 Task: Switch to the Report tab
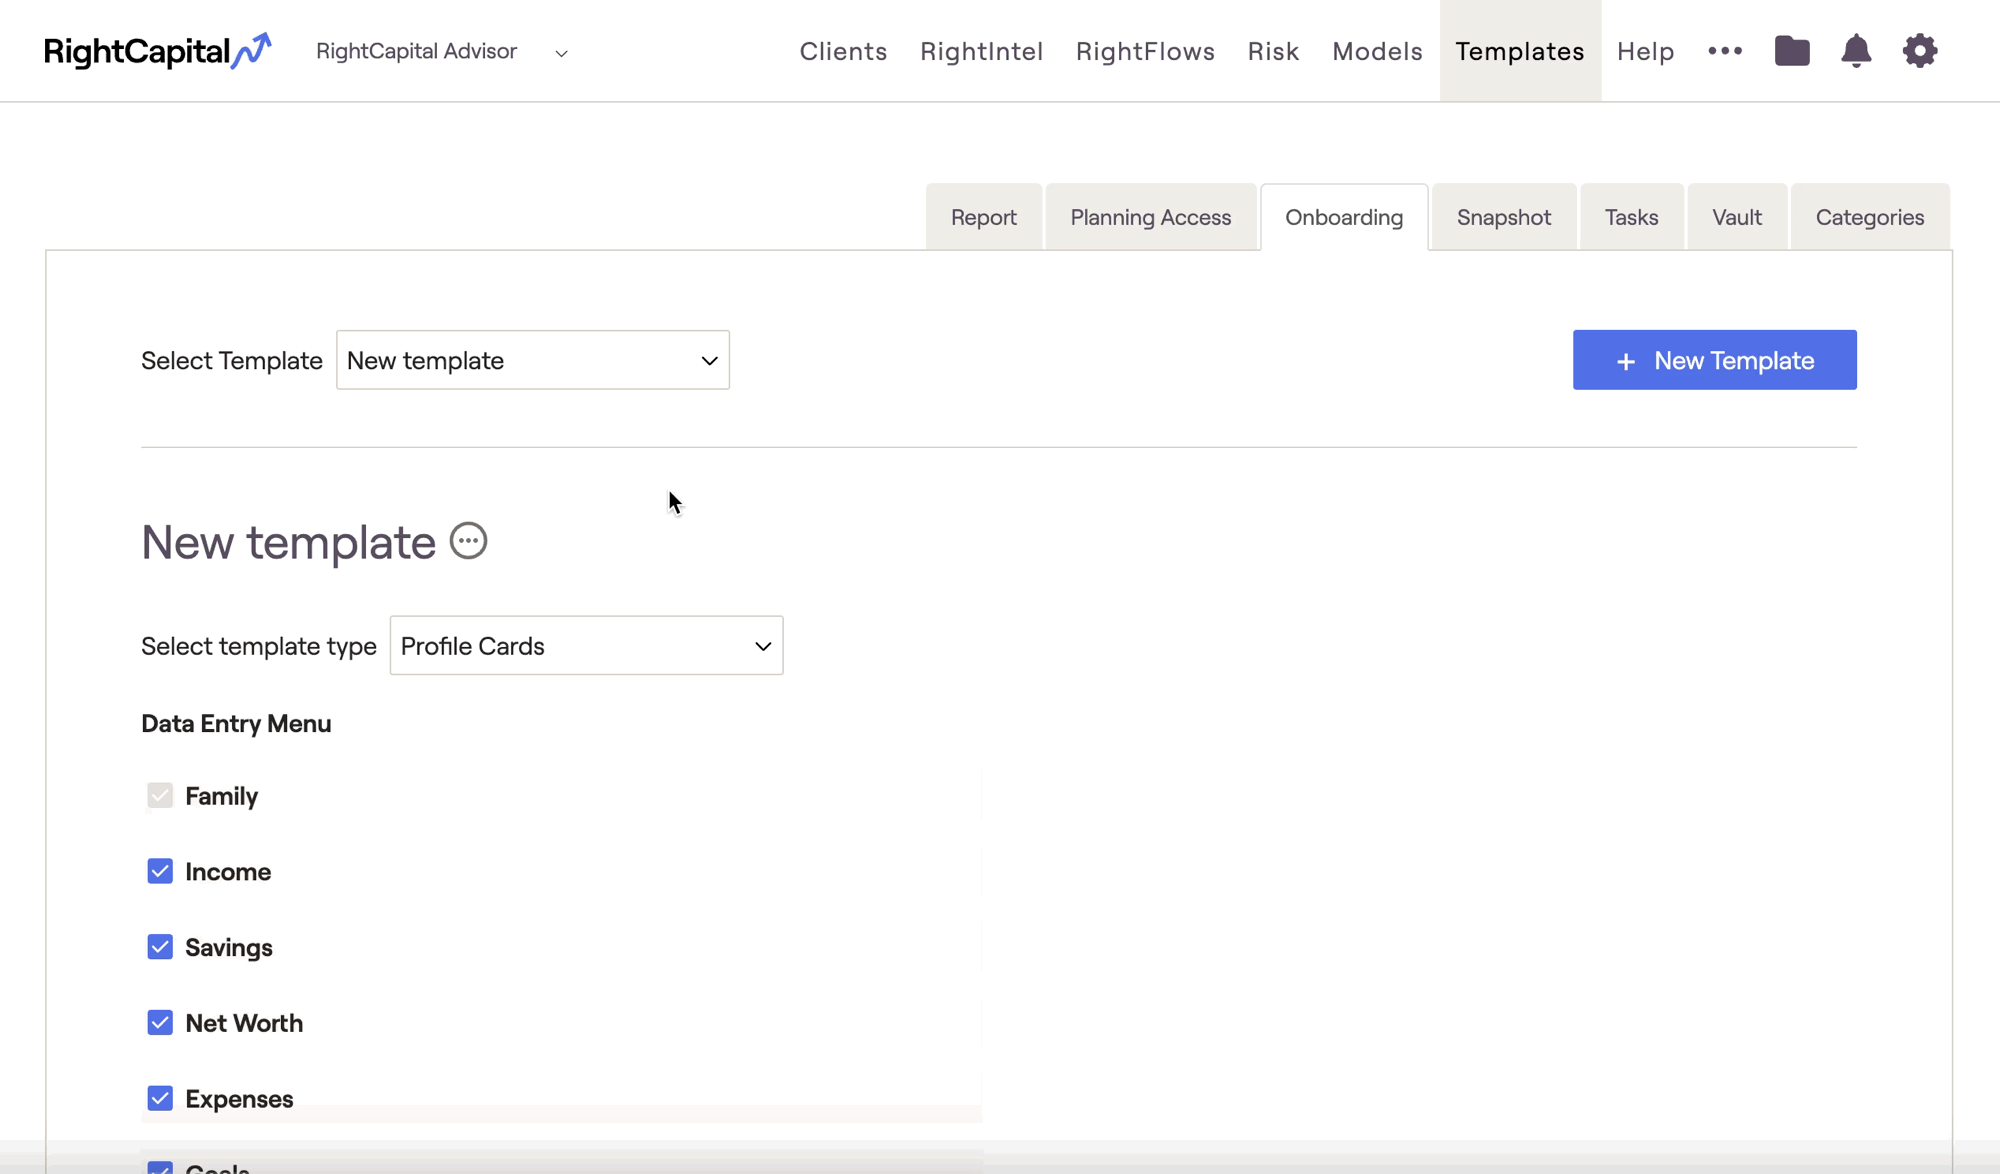pos(984,217)
